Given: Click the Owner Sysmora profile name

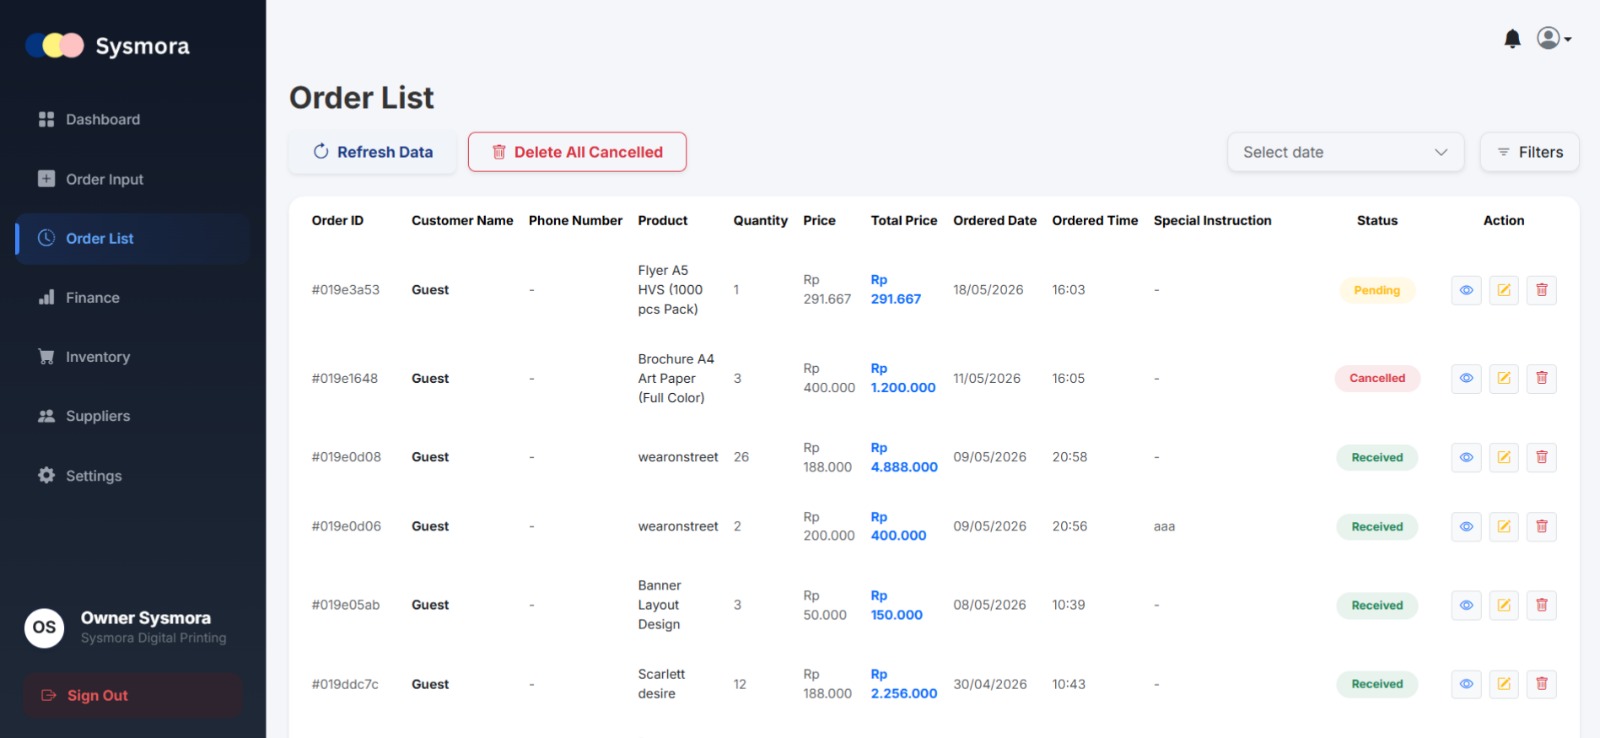Looking at the screenshot, I should [146, 618].
